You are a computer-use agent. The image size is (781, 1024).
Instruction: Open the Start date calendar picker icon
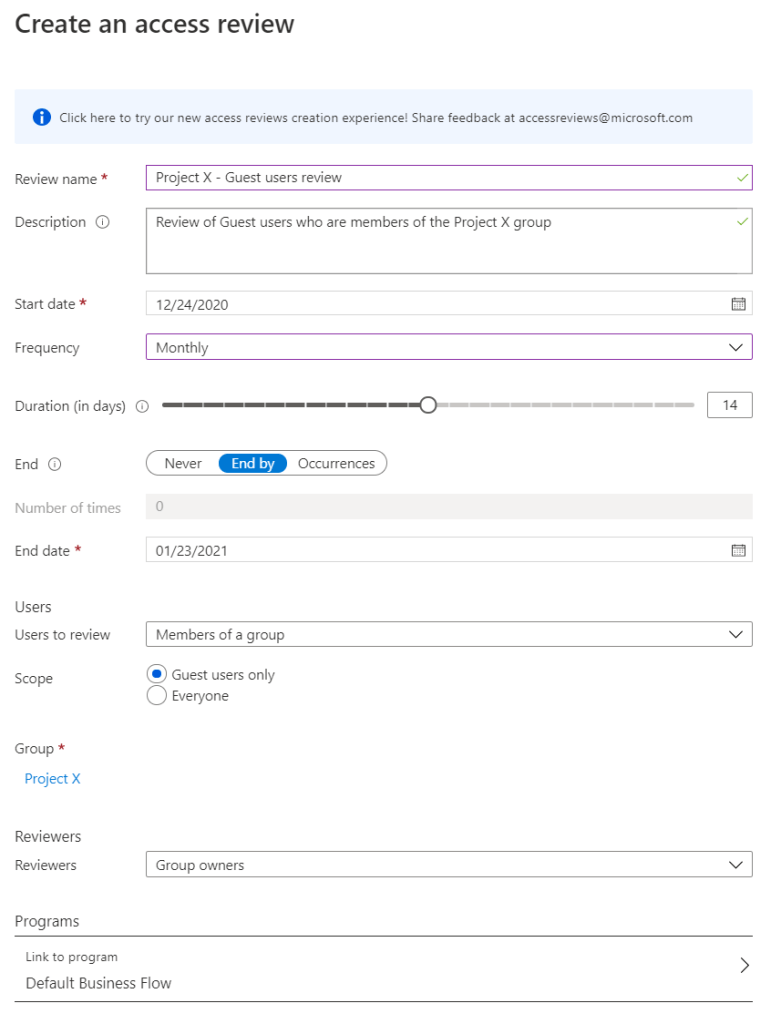point(738,304)
